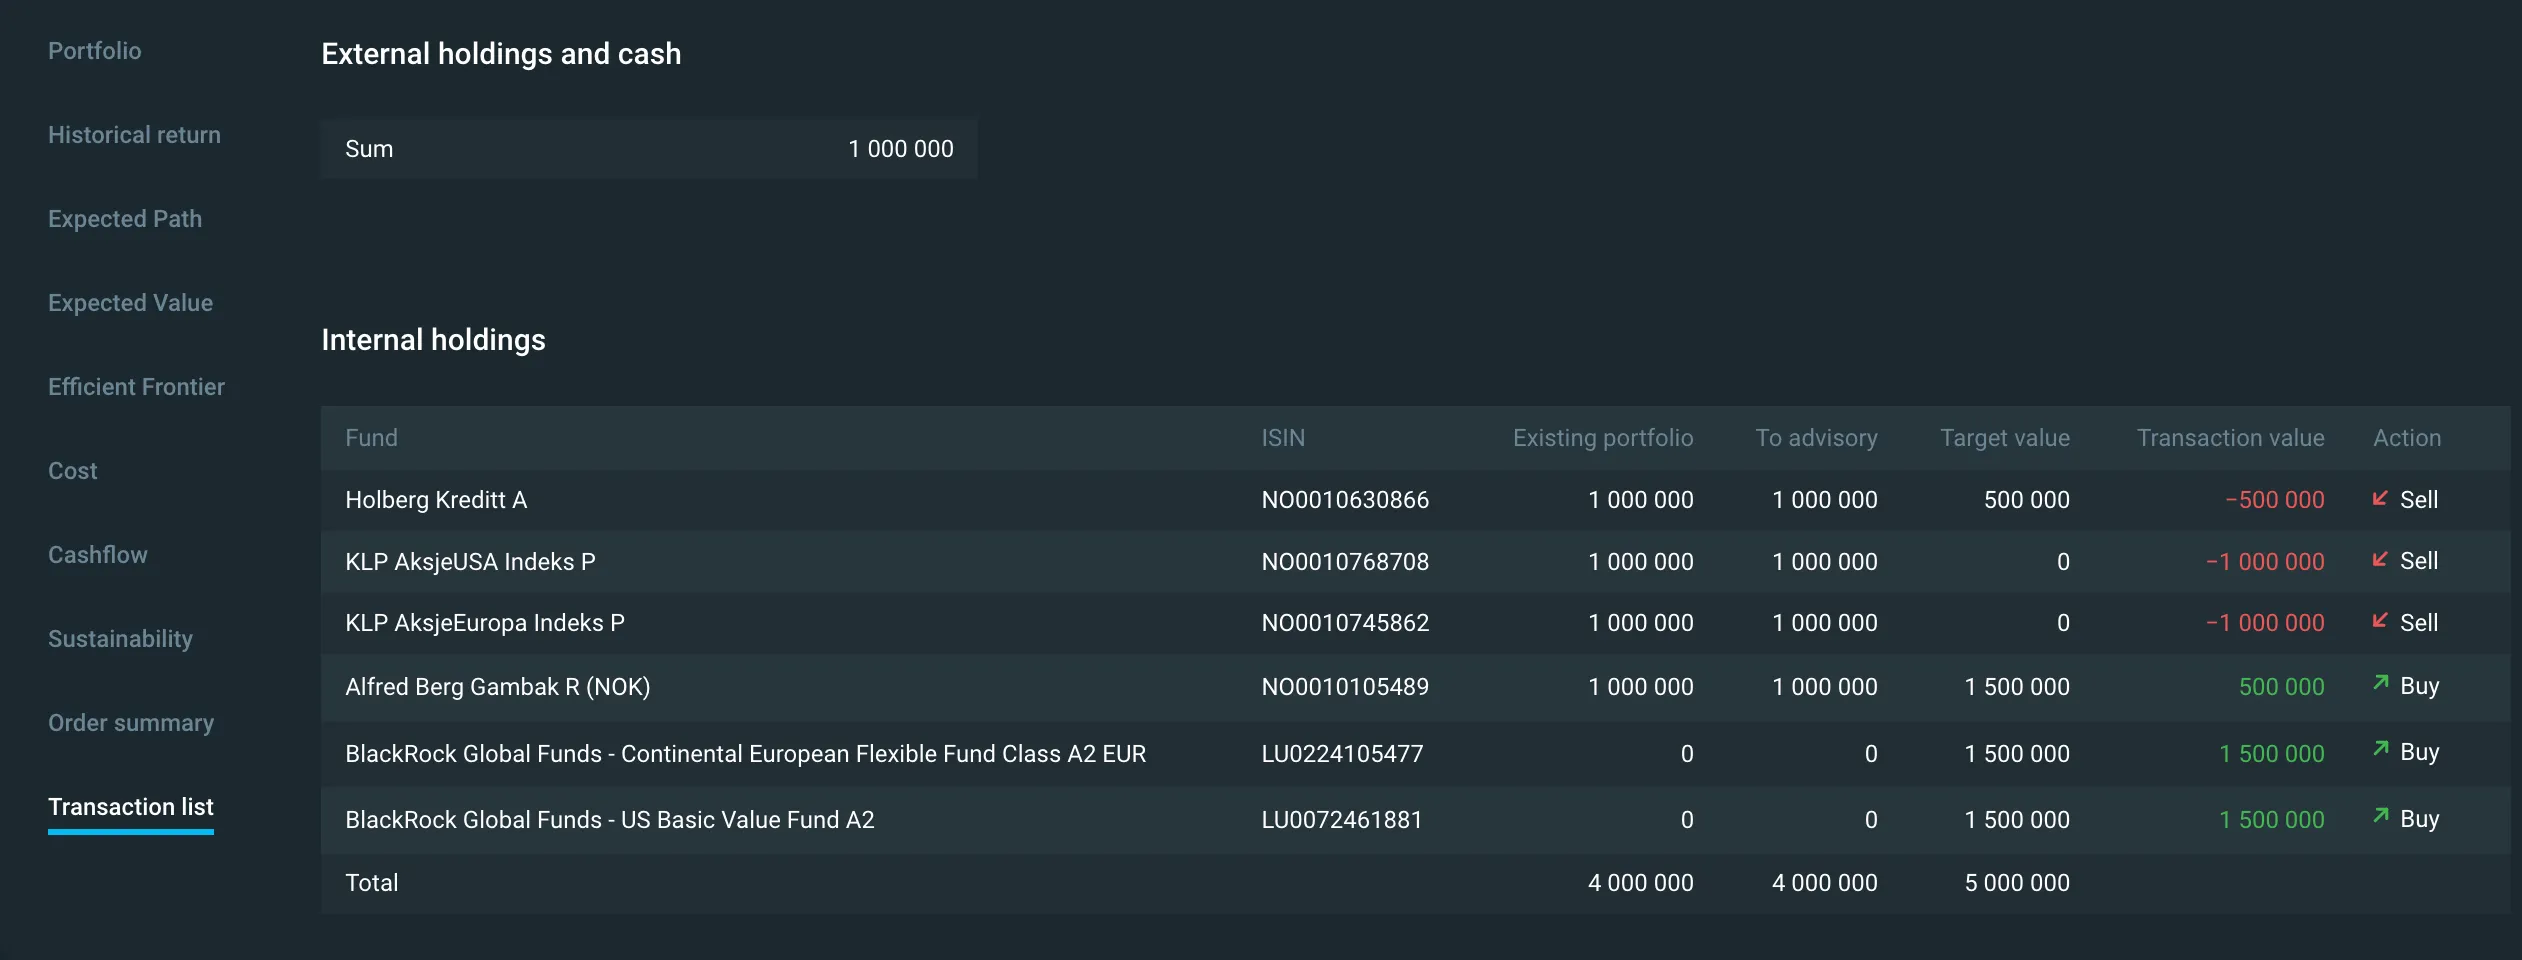Click the Transaction value column header
This screenshot has width=2522, height=960.
coord(2230,438)
